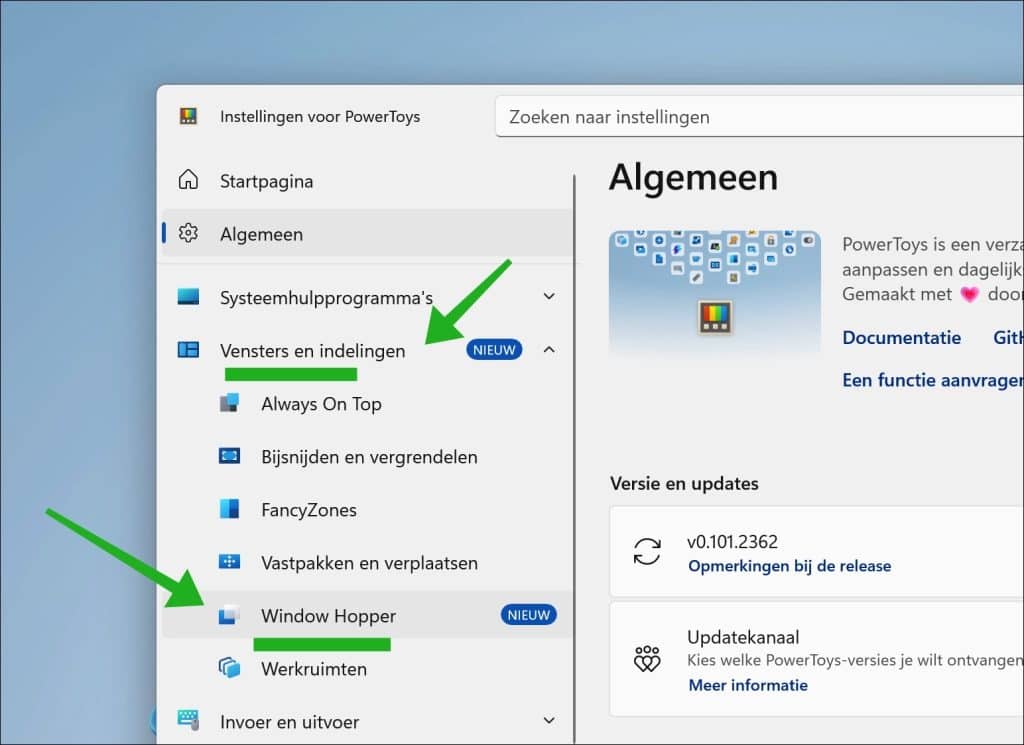This screenshot has width=1024, height=745.
Task: Click the PowerToys app logo icon
Action: 188,117
